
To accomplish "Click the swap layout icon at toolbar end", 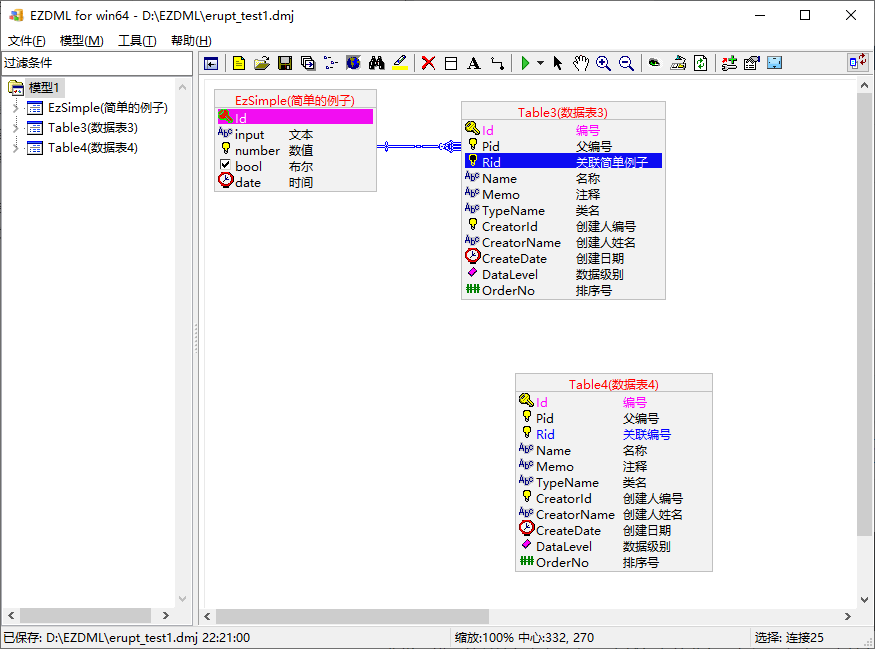I will [857, 62].
